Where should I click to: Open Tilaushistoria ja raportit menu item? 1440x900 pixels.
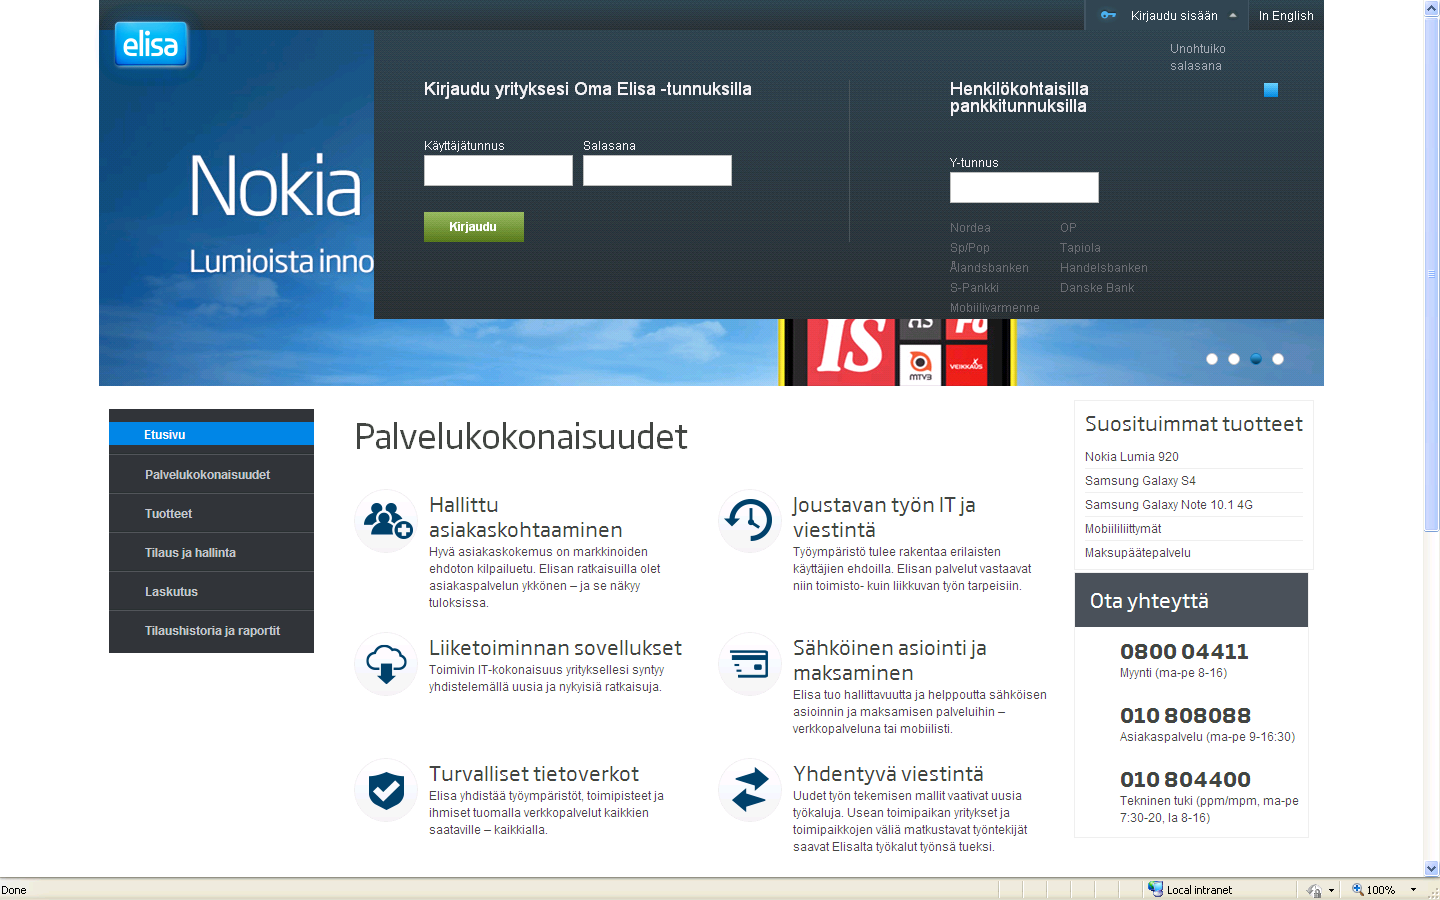click(211, 631)
